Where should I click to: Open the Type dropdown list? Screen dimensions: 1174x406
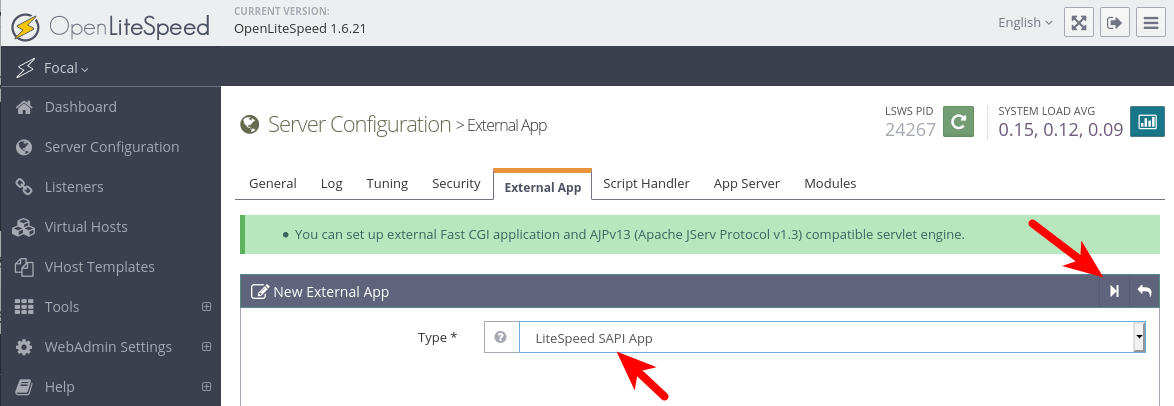[x=832, y=338]
